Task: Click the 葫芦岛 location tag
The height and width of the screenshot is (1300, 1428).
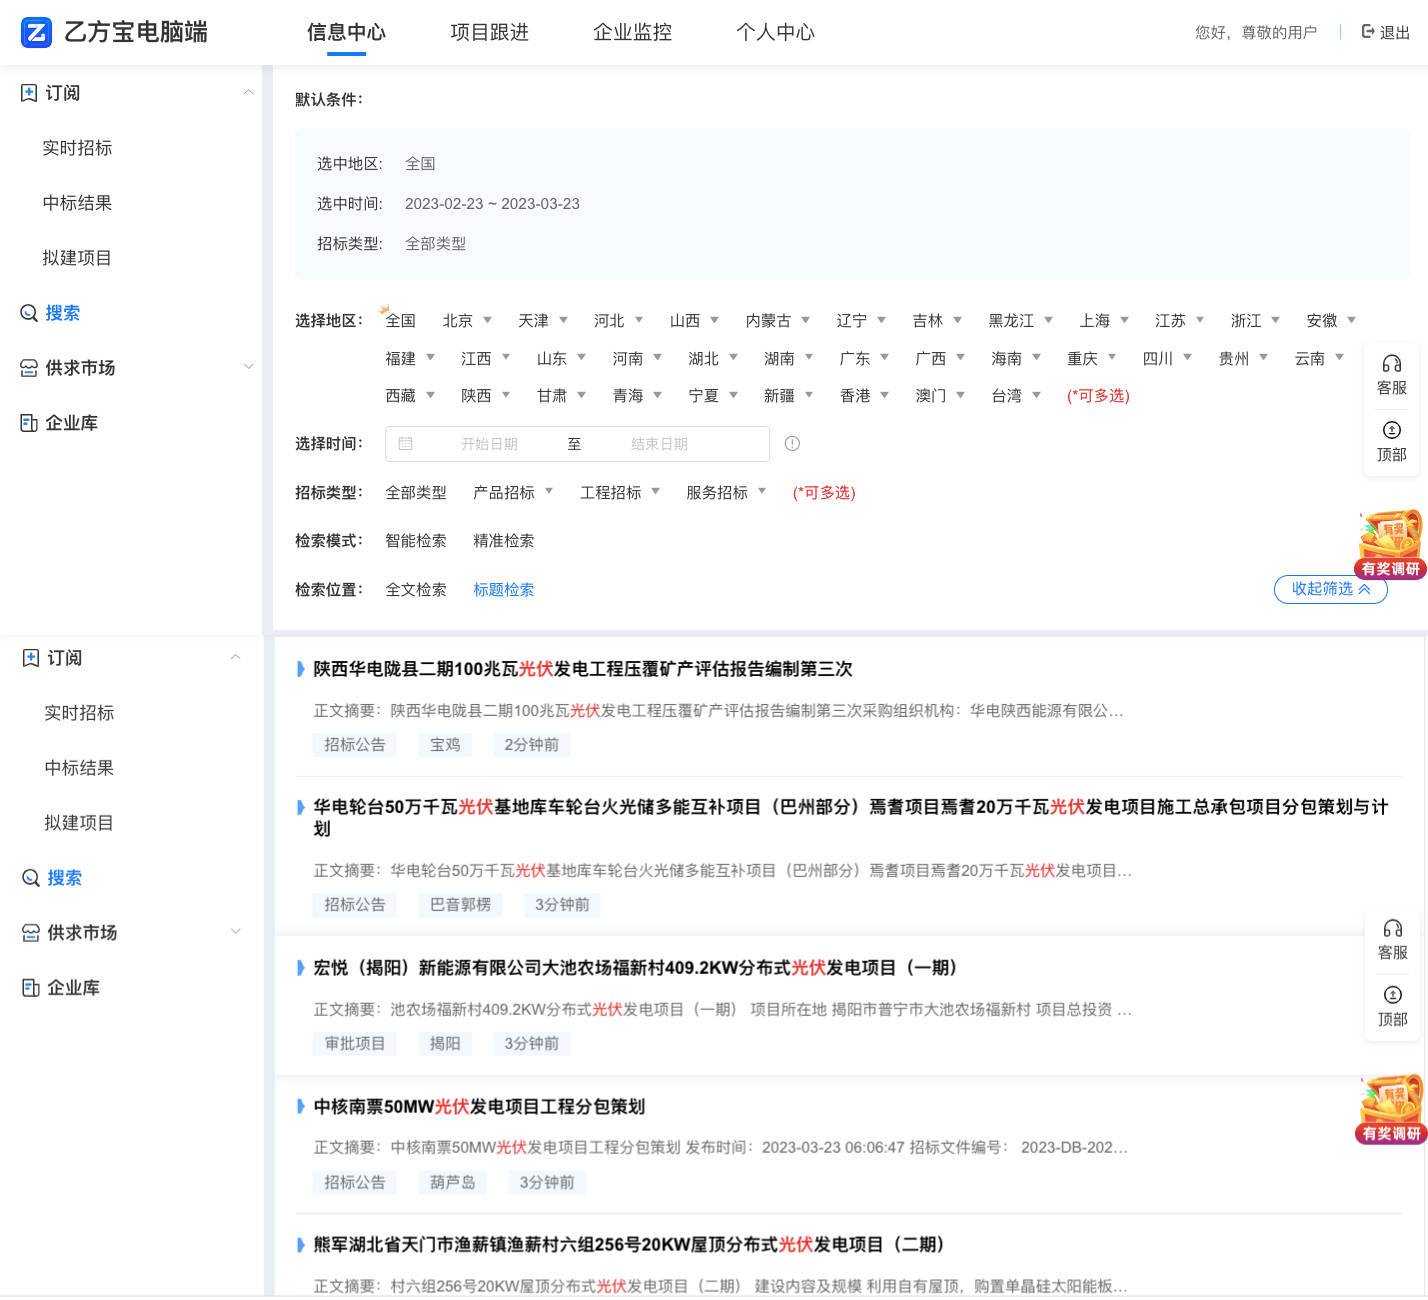Action: click(x=452, y=1183)
